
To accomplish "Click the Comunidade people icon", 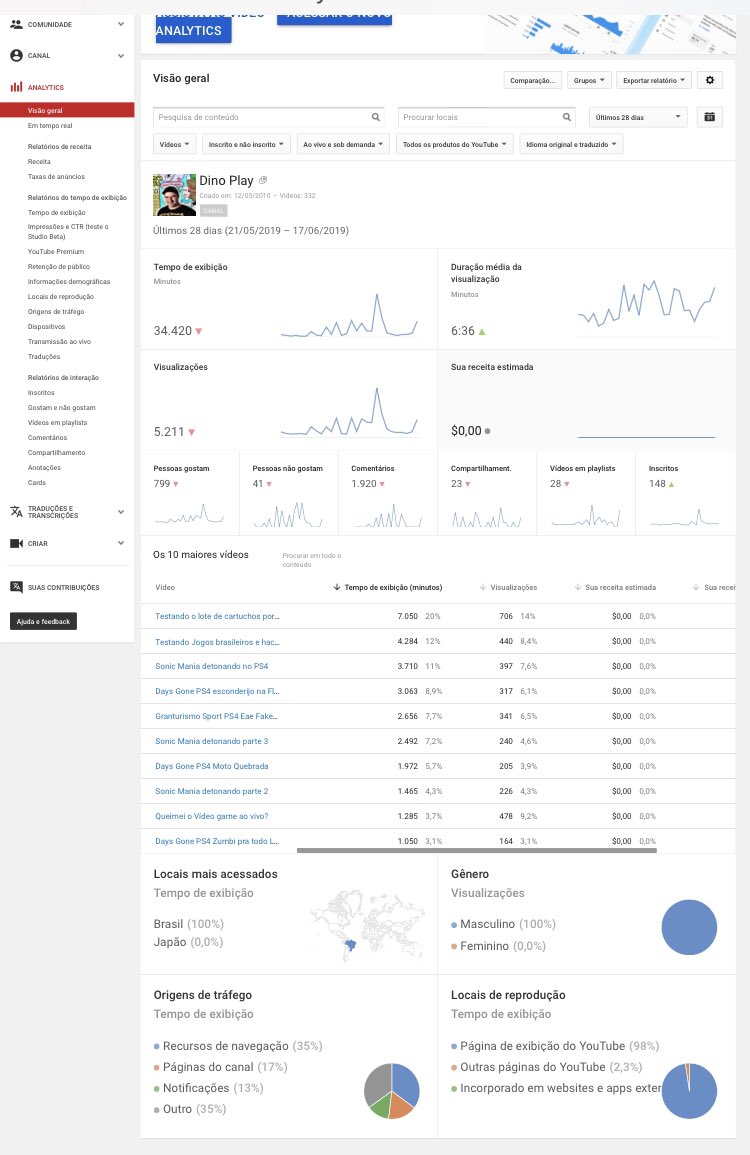I will [16, 24].
